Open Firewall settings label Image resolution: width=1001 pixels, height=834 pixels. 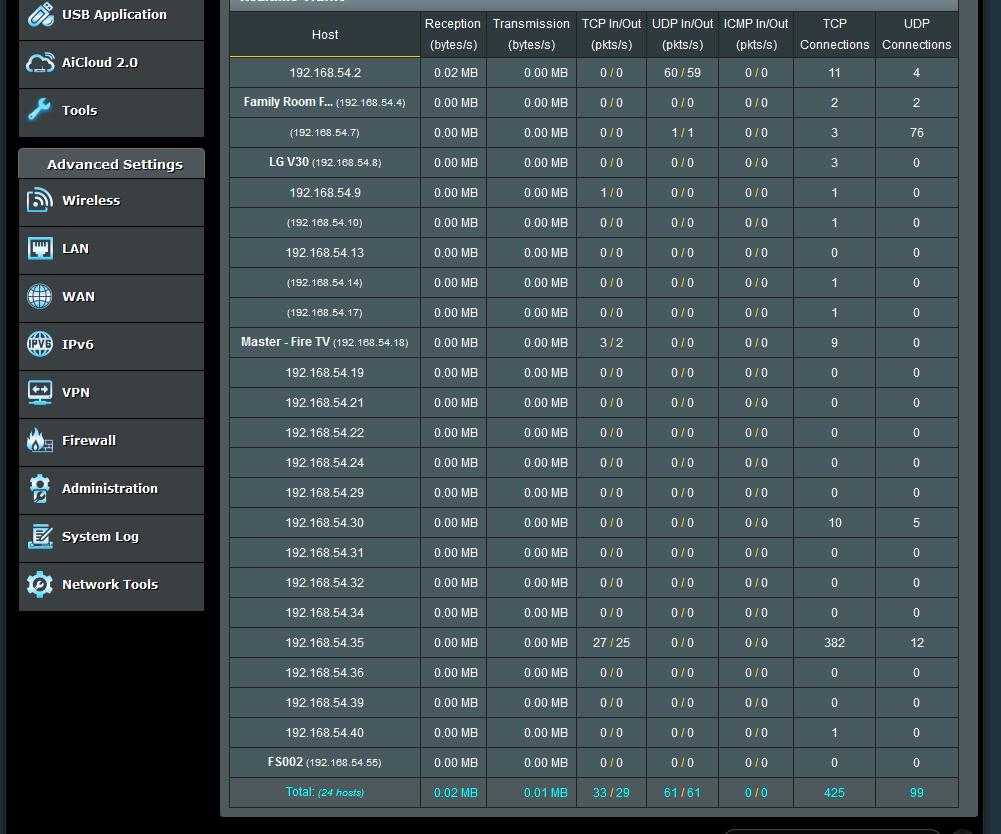pos(89,440)
